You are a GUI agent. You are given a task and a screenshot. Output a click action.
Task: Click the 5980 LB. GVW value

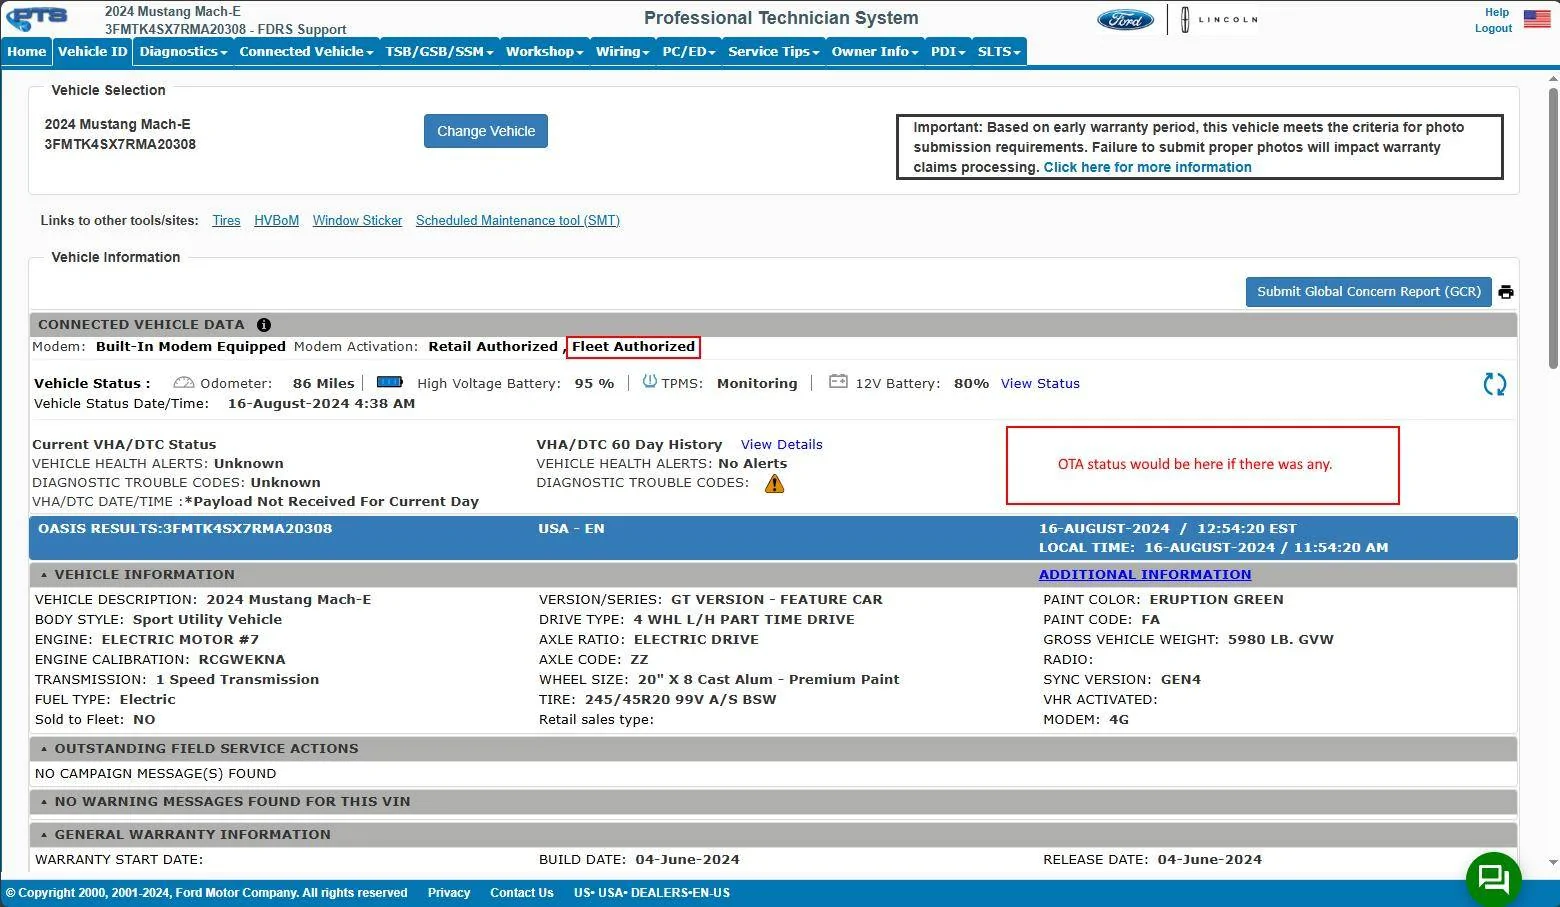point(1281,640)
